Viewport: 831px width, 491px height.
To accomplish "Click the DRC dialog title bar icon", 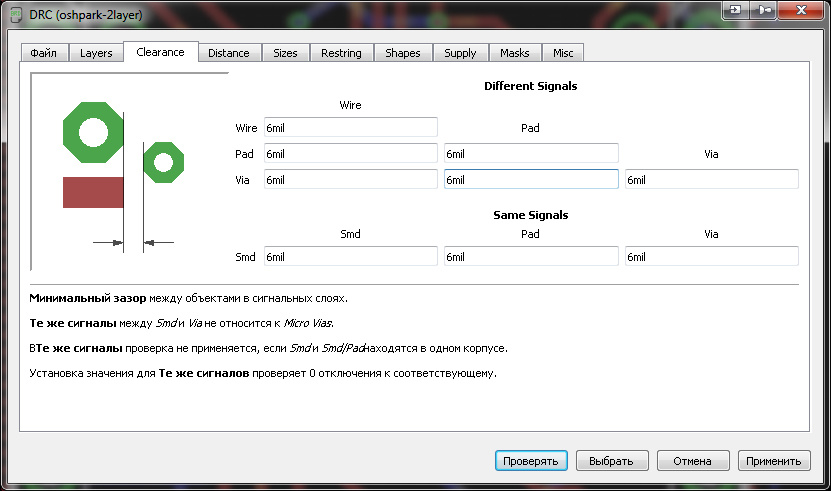I will tap(16, 14).
